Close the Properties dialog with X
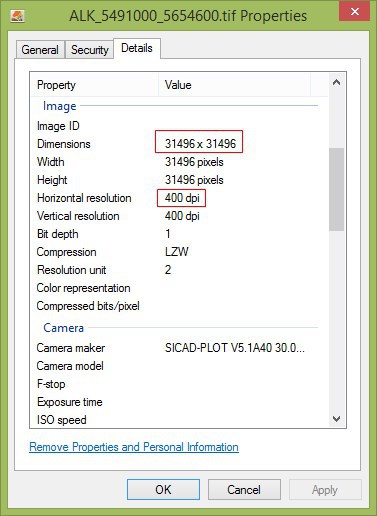The height and width of the screenshot is (516, 377). tap(354, 11)
